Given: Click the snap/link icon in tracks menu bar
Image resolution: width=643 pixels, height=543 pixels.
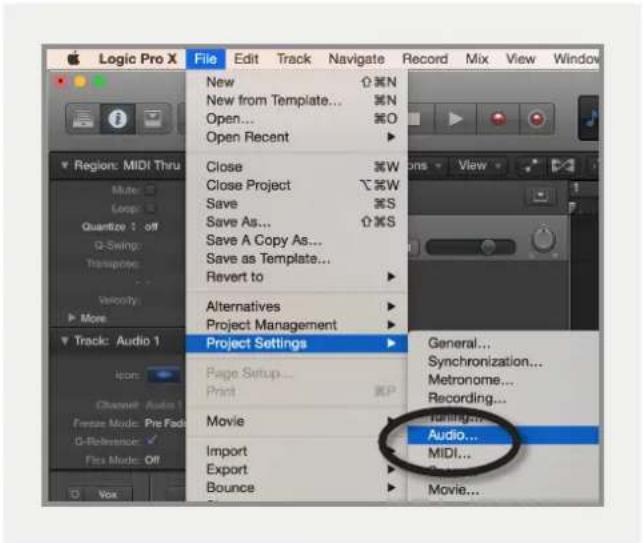Looking at the screenshot, I should click(563, 166).
